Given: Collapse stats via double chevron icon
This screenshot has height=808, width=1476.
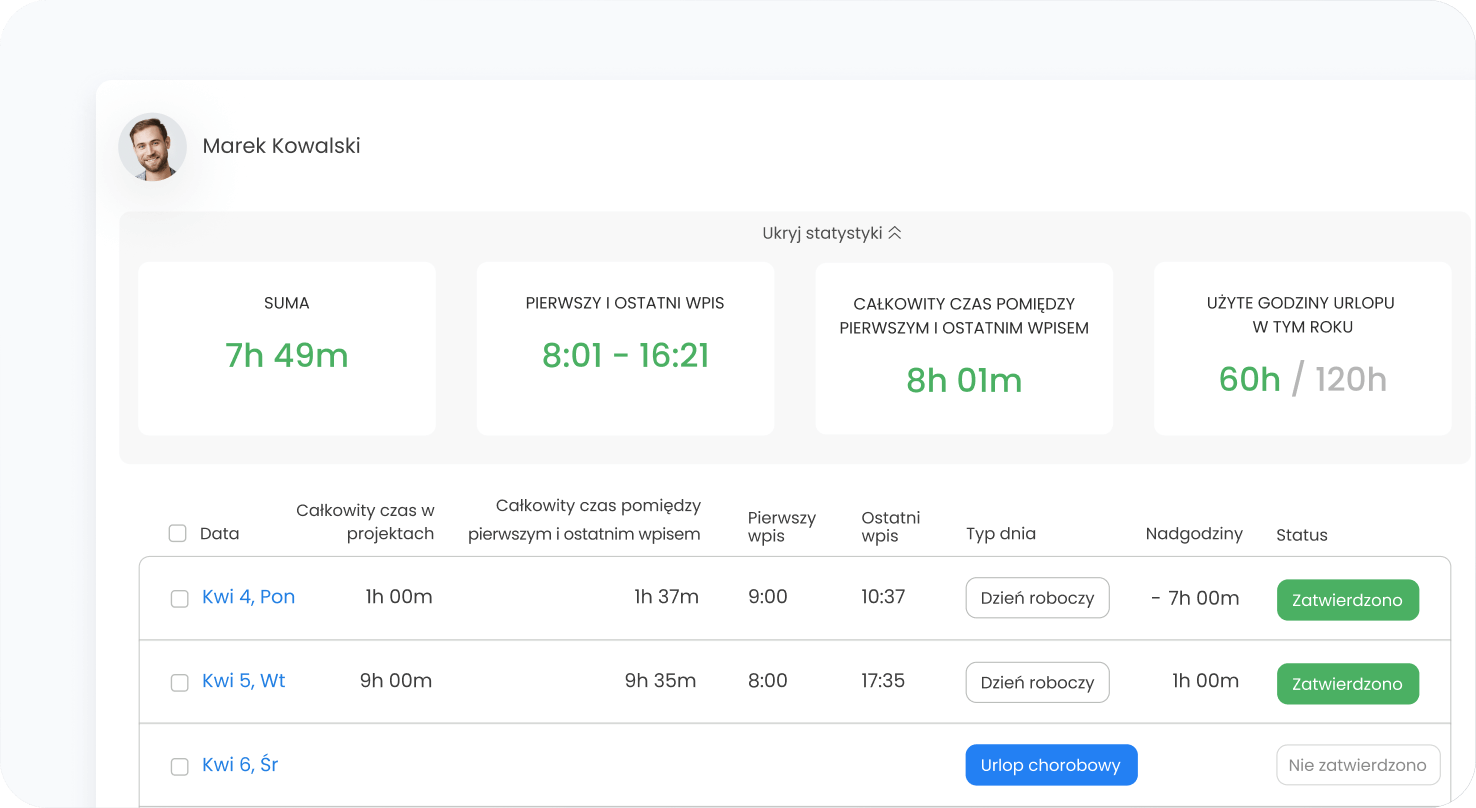Looking at the screenshot, I should 895,233.
